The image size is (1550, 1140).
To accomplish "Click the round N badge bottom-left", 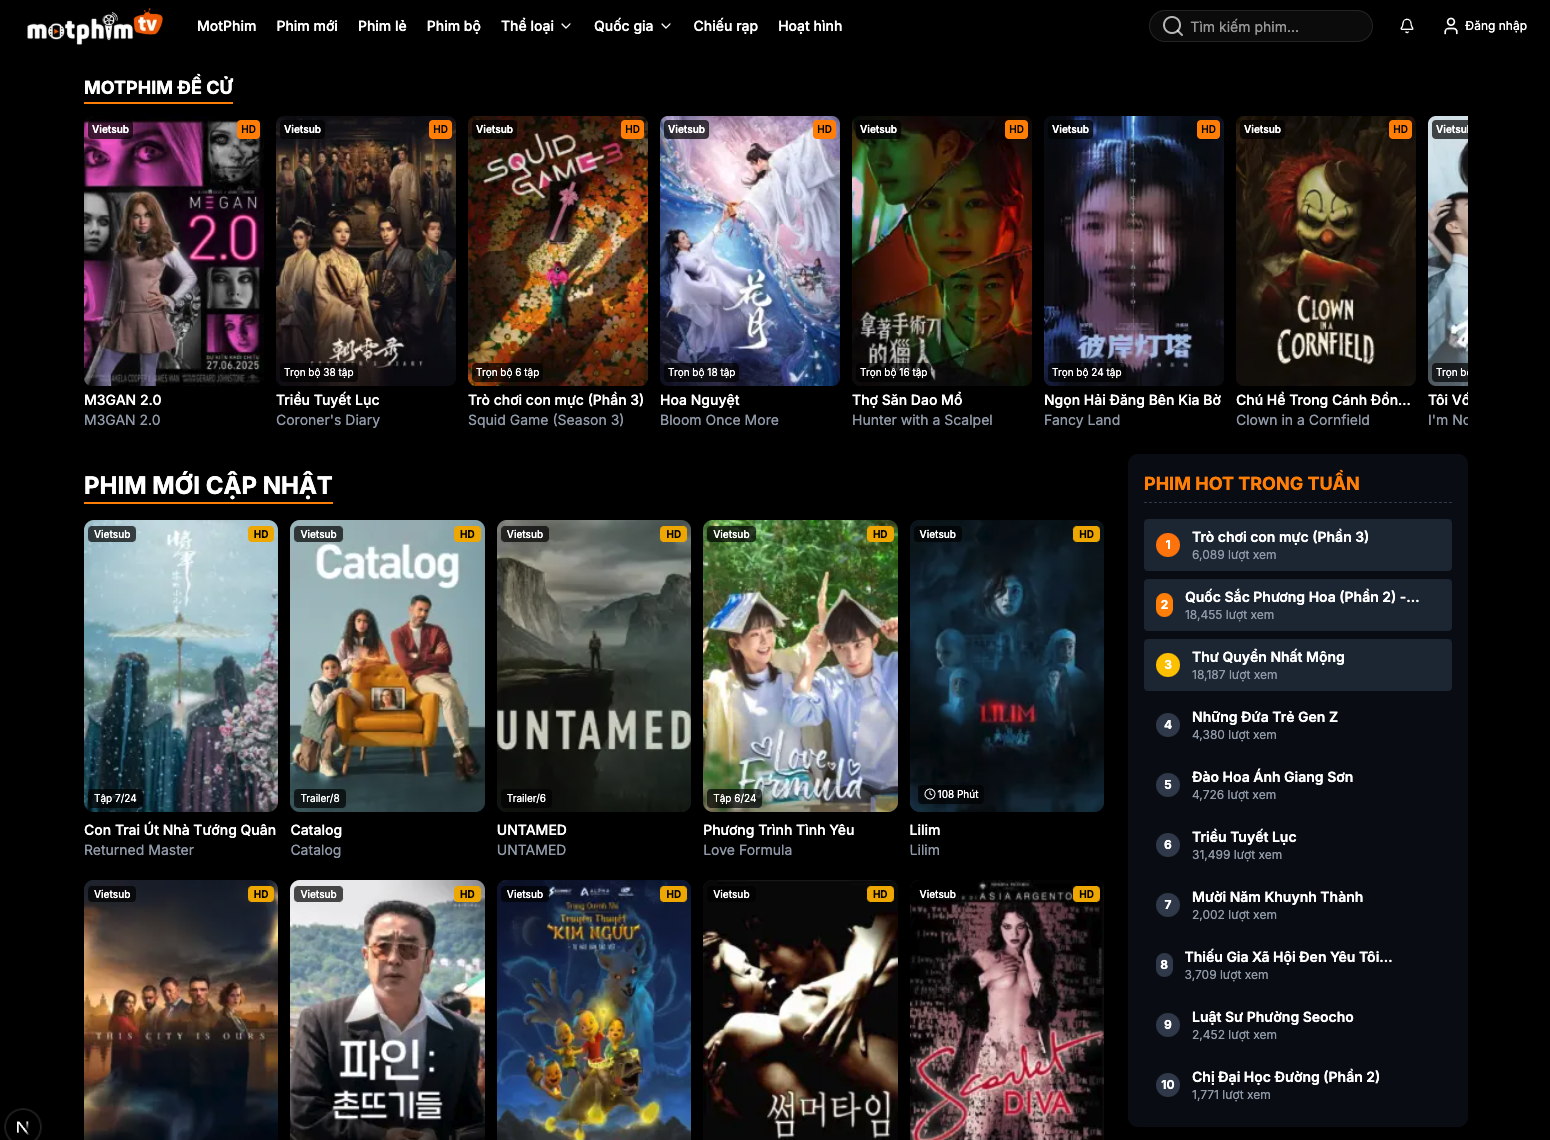I will coord(22,1126).
